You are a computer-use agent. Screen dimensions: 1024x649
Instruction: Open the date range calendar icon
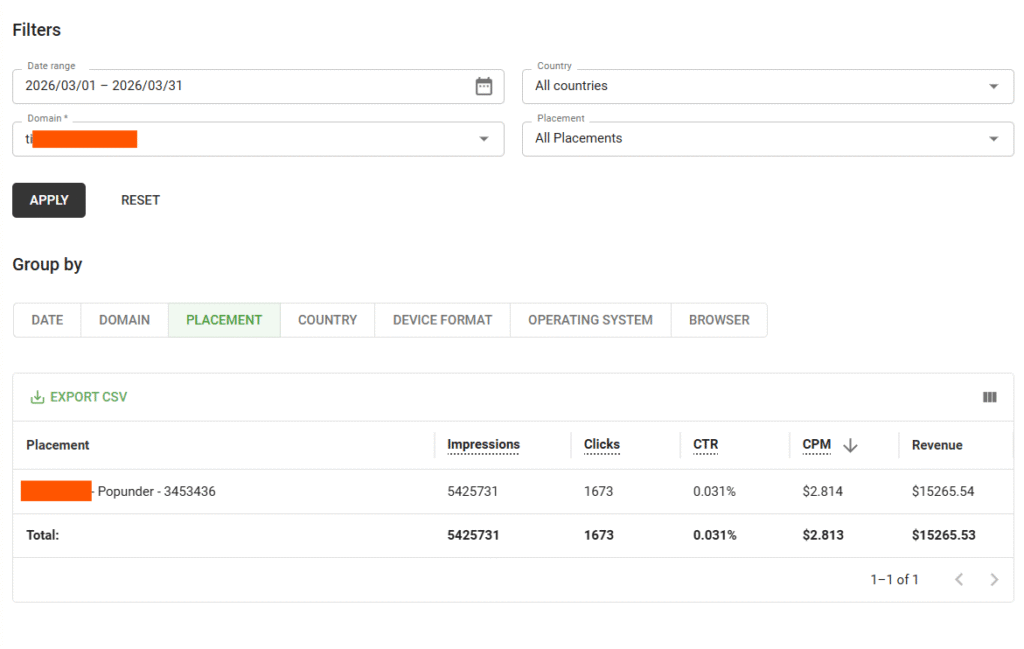(483, 86)
